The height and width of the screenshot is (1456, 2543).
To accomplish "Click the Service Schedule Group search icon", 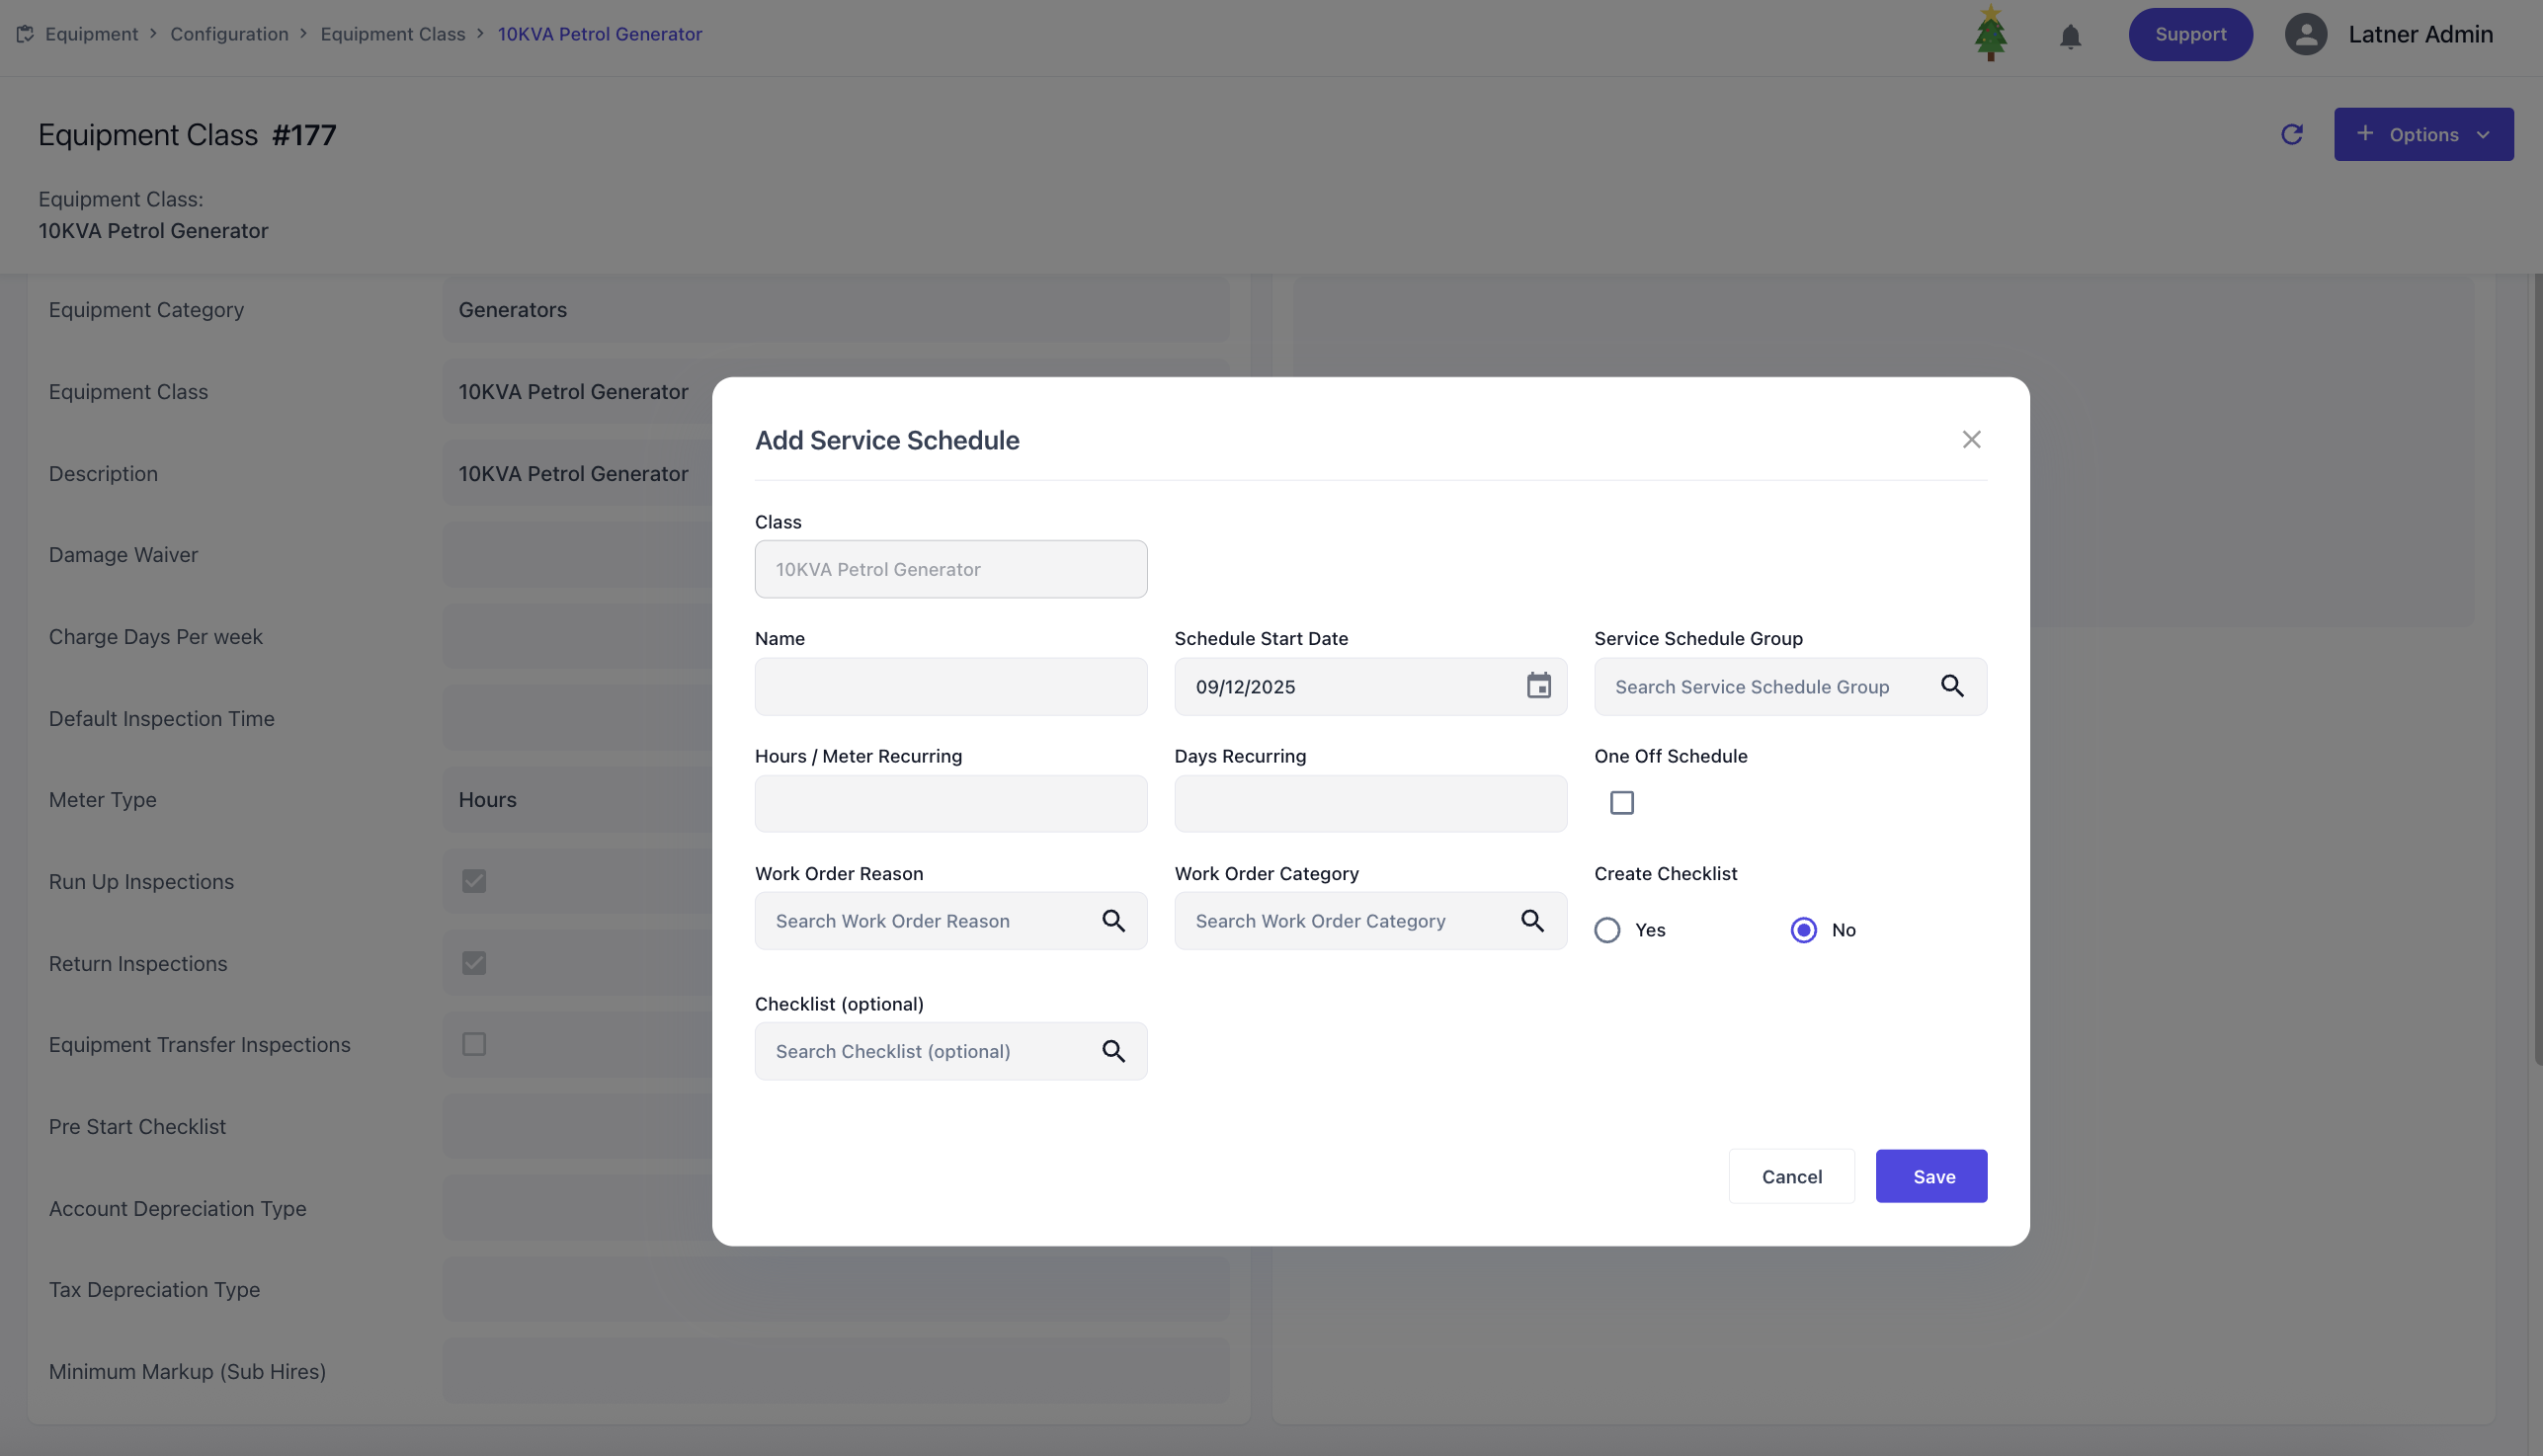I will click(1951, 686).
